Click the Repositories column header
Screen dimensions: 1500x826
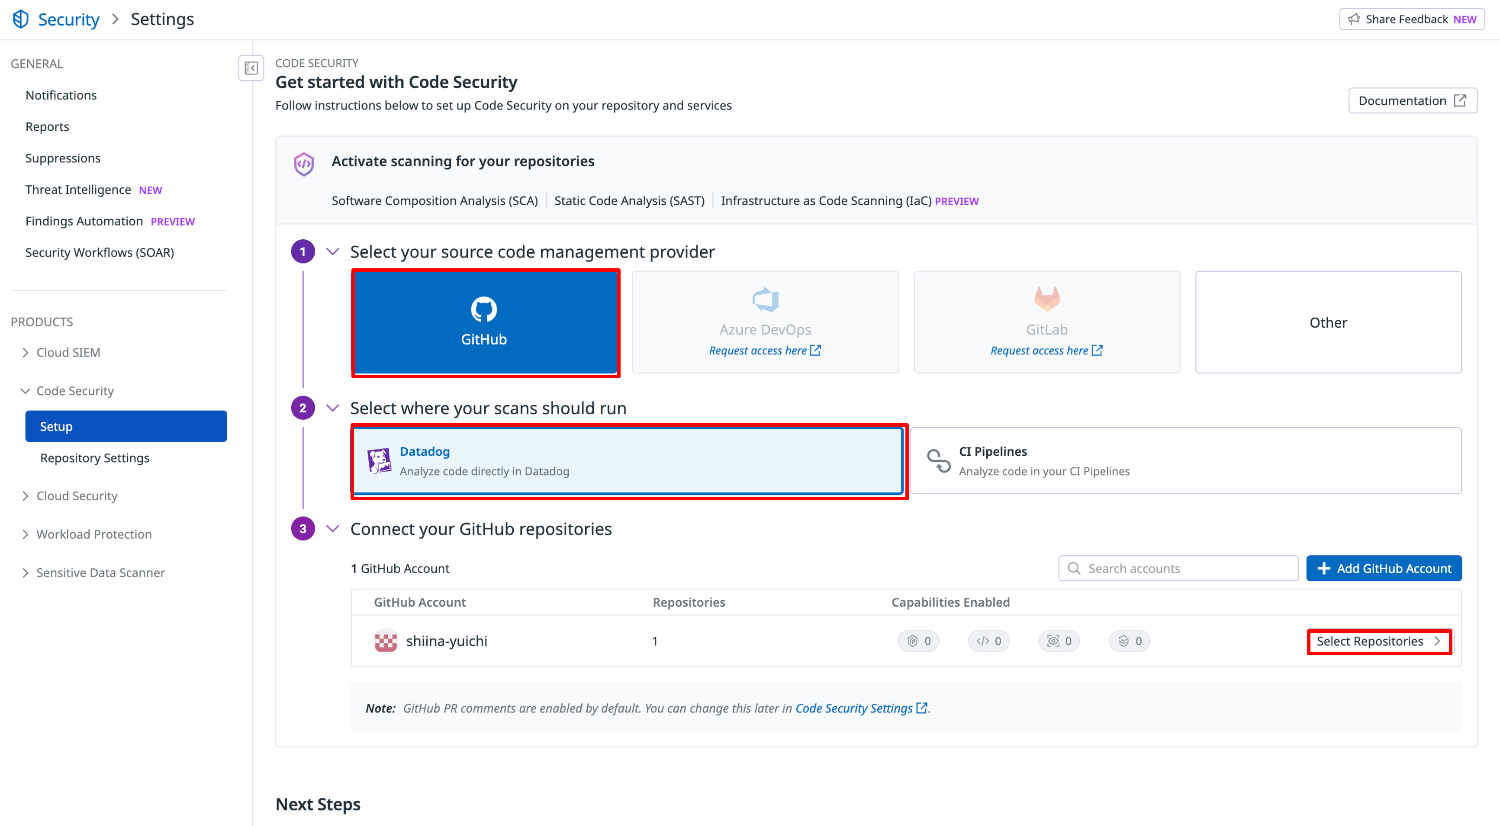689,602
